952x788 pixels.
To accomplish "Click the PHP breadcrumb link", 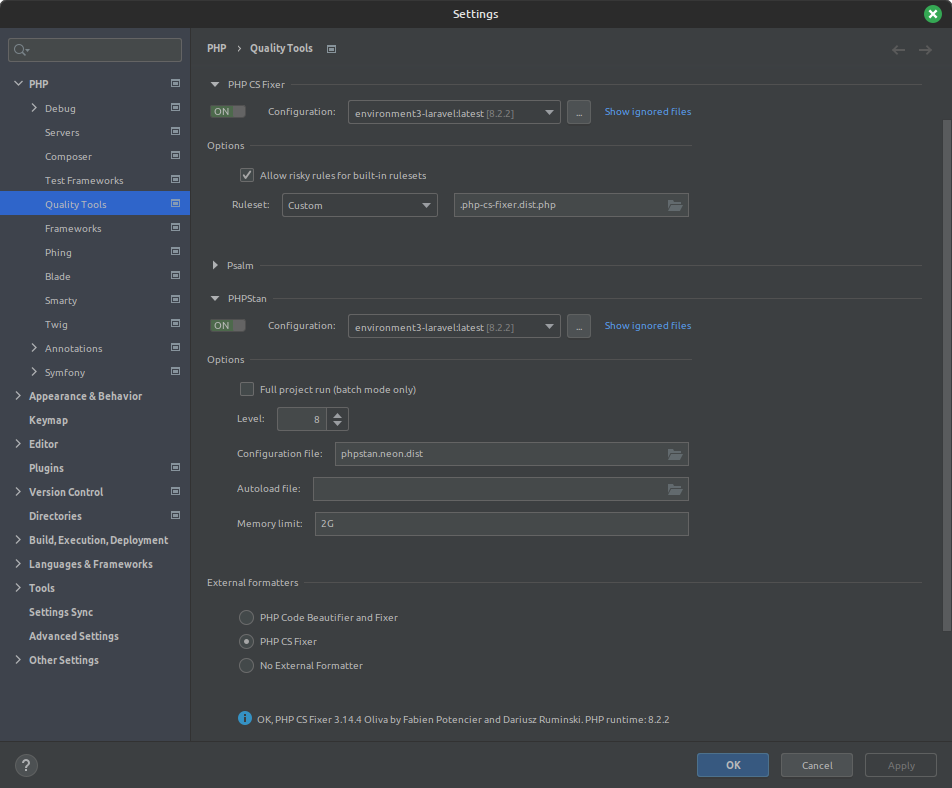I will pyautogui.click(x=217, y=48).
